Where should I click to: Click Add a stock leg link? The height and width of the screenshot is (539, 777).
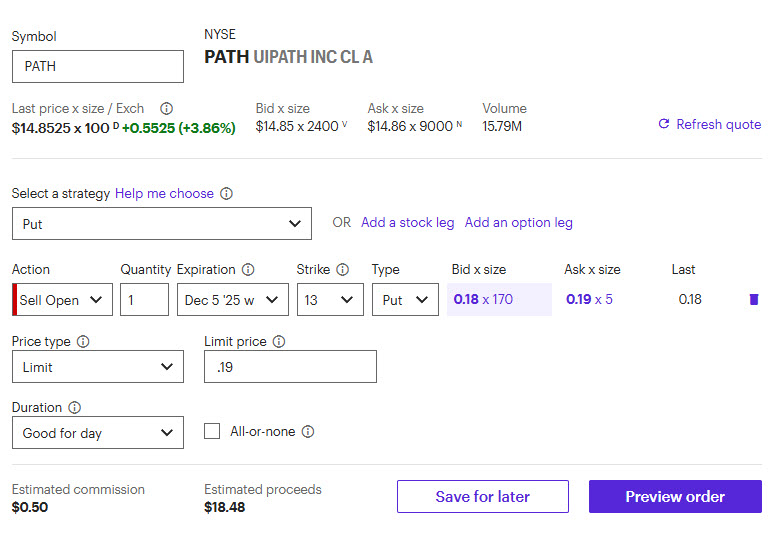pos(407,222)
